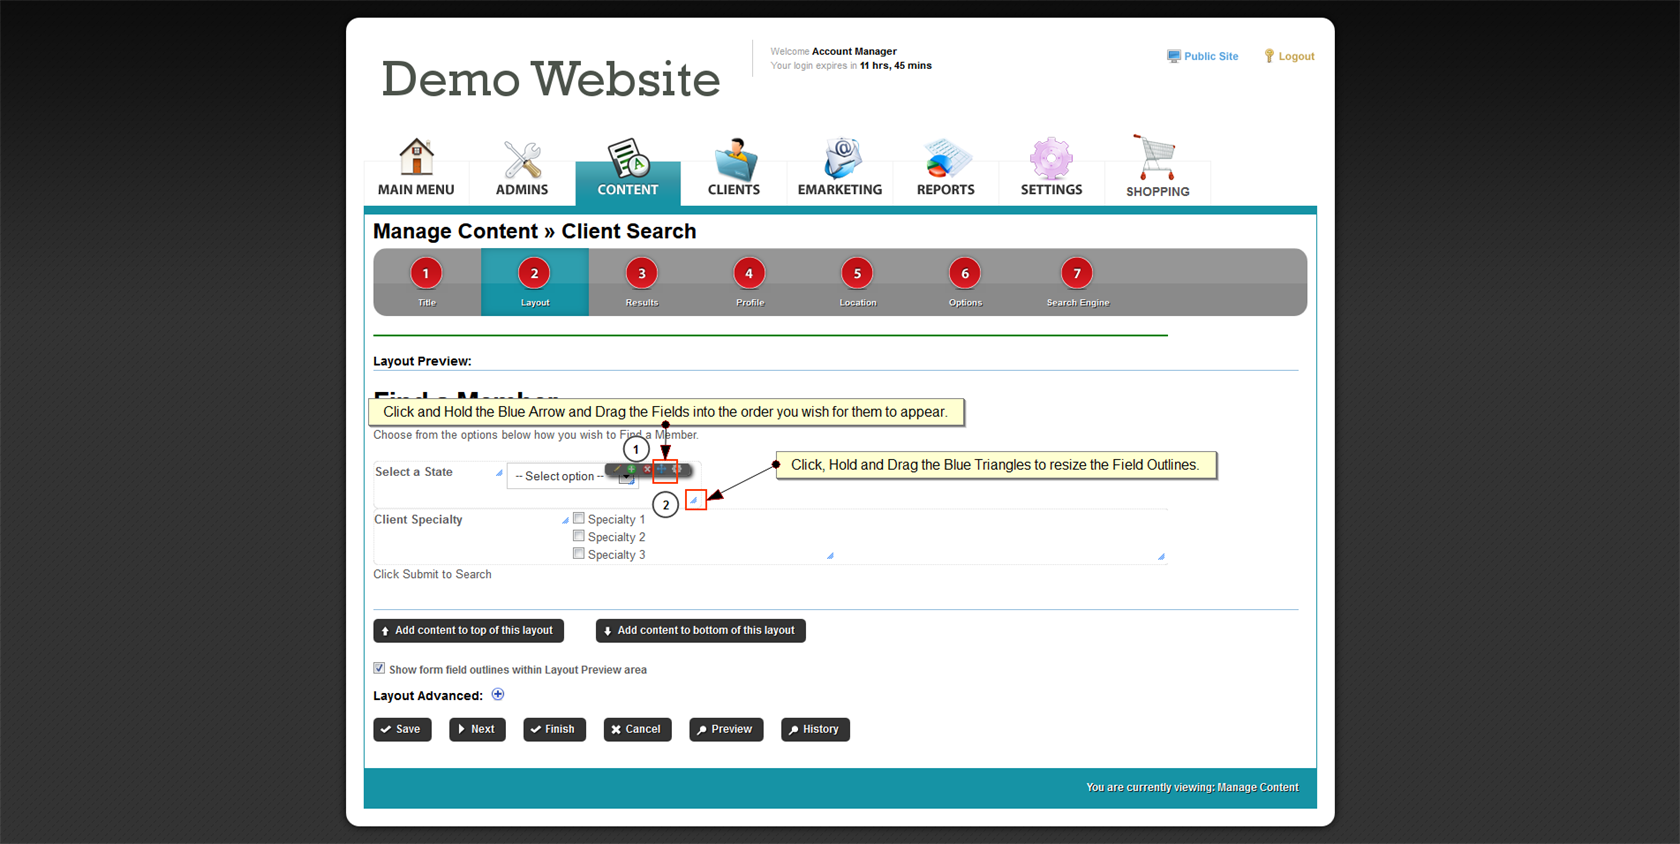Viewport: 1680px width, 844px height.
Task: Click Add content to bottom of this layout
Action: click(x=700, y=631)
